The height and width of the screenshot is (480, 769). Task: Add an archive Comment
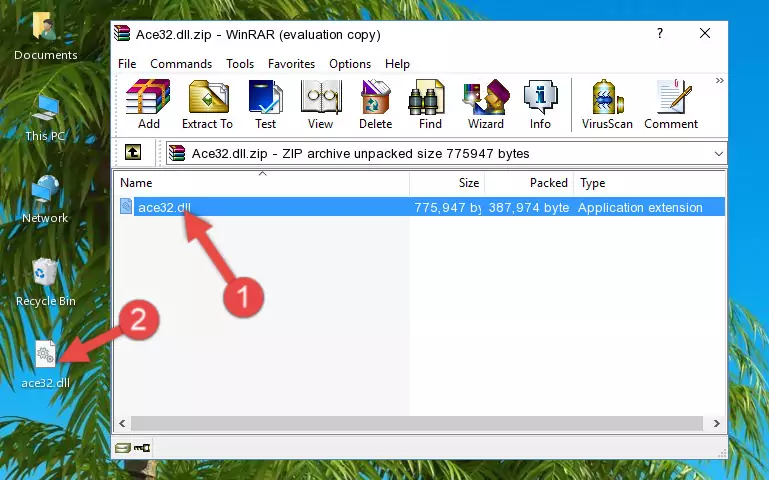point(671,104)
